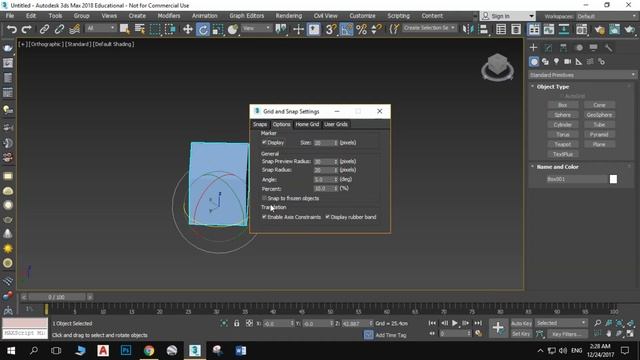Toggle the Scene Explorer icon

[x=501, y=29]
